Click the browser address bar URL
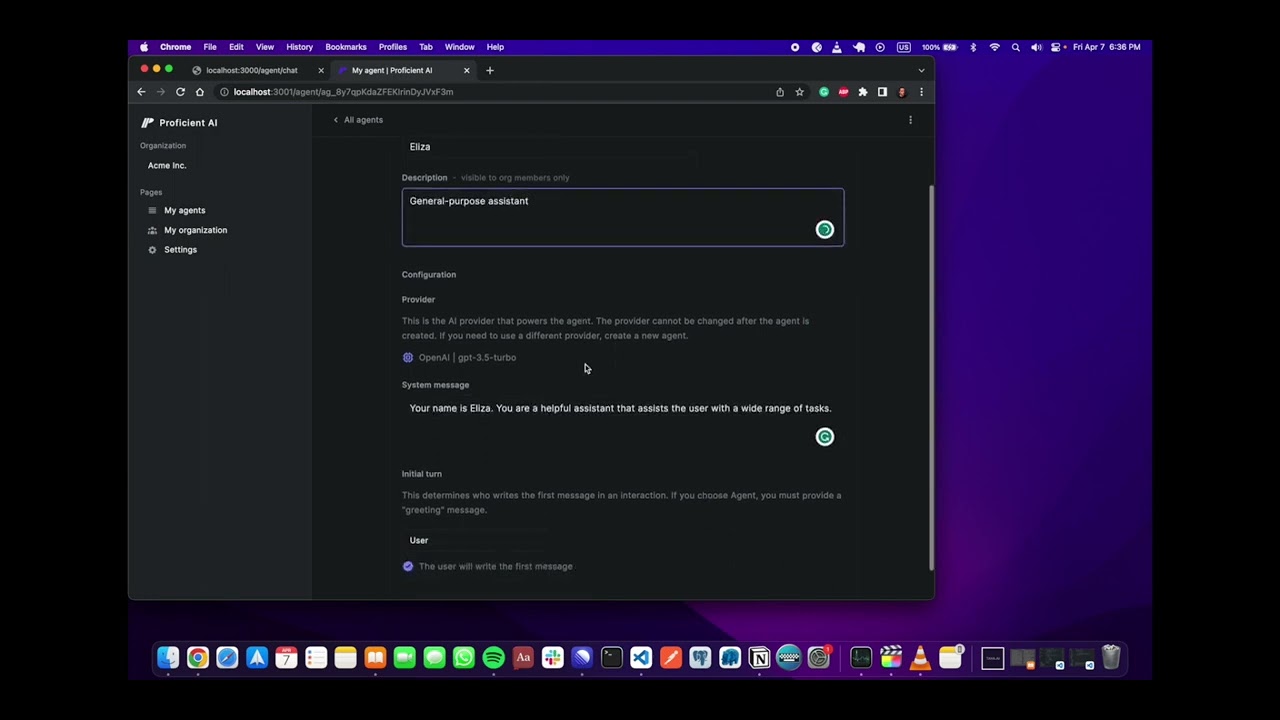This screenshot has width=1280, height=720. (x=343, y=92)
